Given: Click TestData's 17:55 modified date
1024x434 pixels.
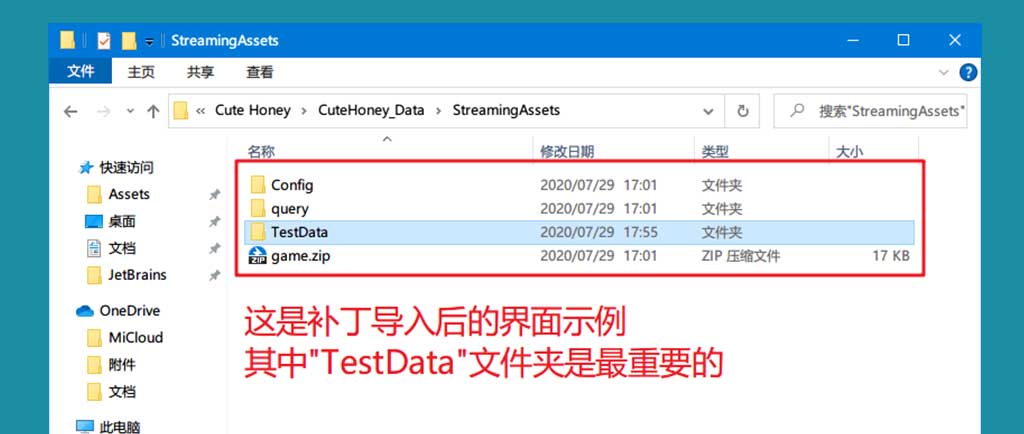Looking at the screenshot, I should [x=598, y=232].
